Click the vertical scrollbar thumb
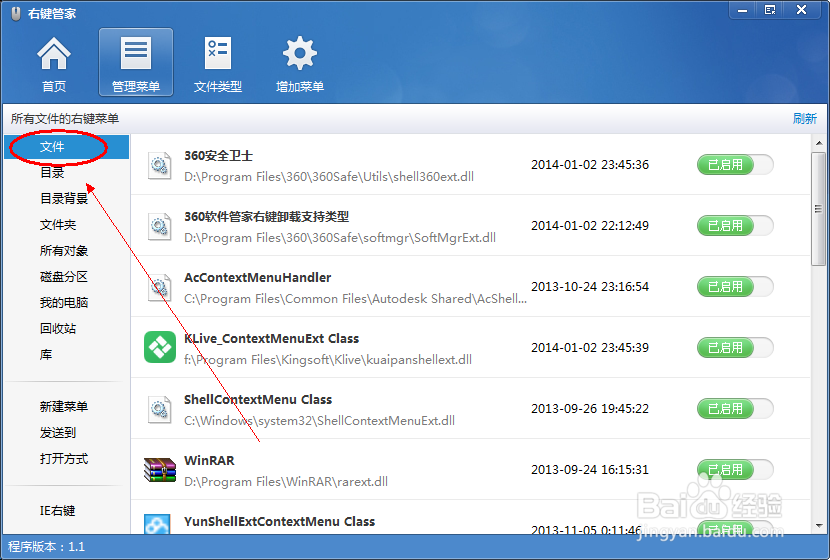Screen dimensions: 830x560 tap(818, 209)
